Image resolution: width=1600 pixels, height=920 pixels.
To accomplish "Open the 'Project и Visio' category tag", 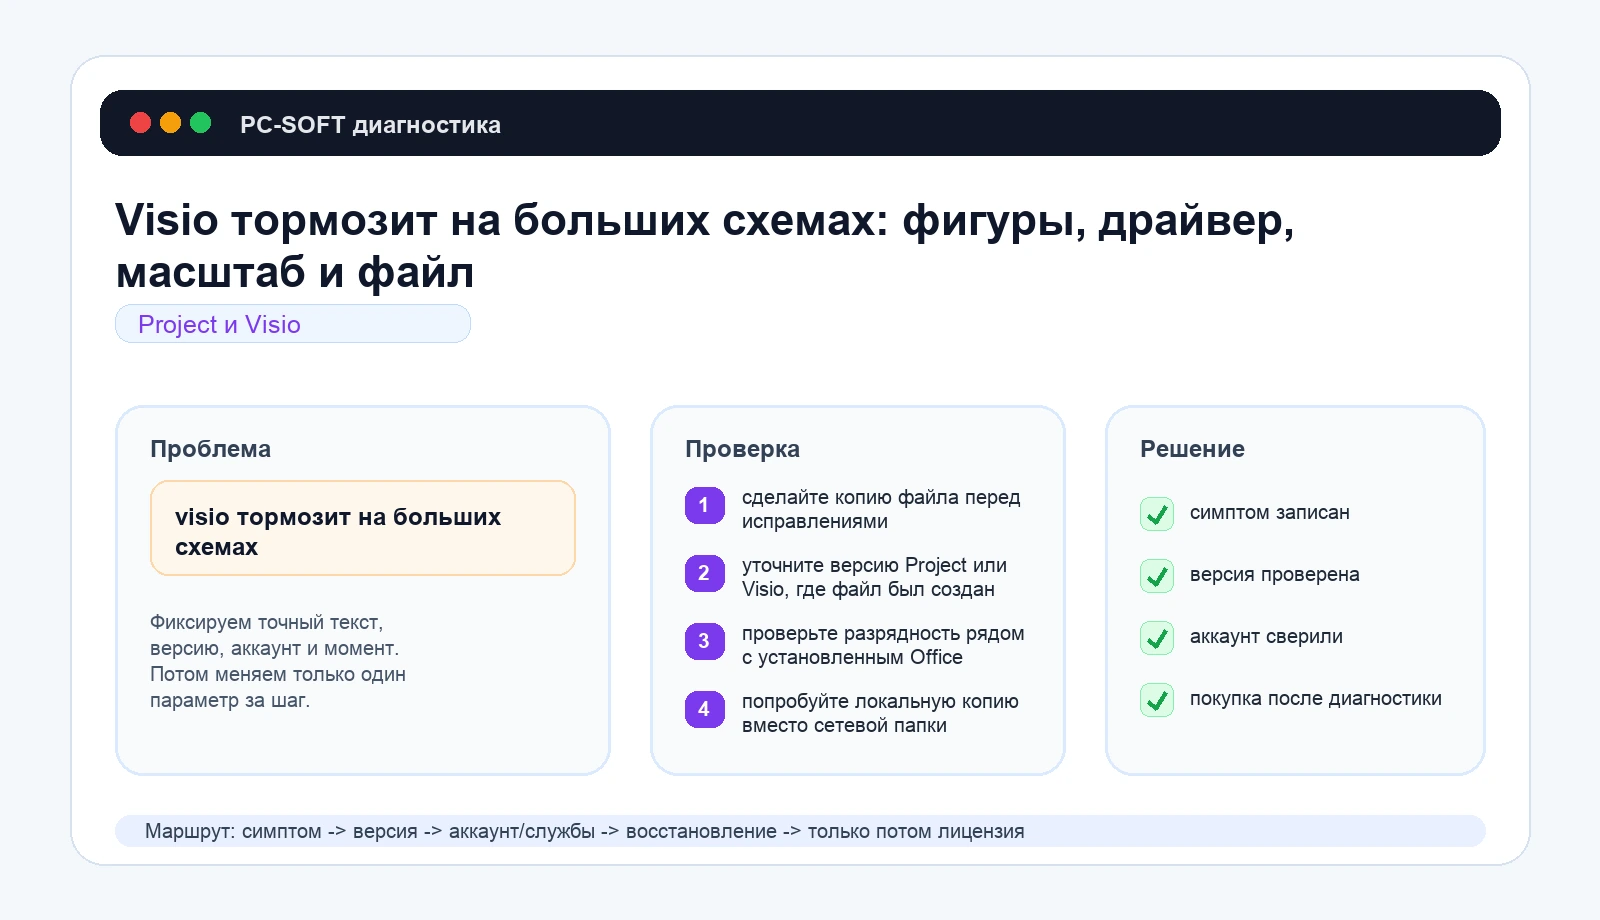I will pyautogui.click(x=293, y=324).
